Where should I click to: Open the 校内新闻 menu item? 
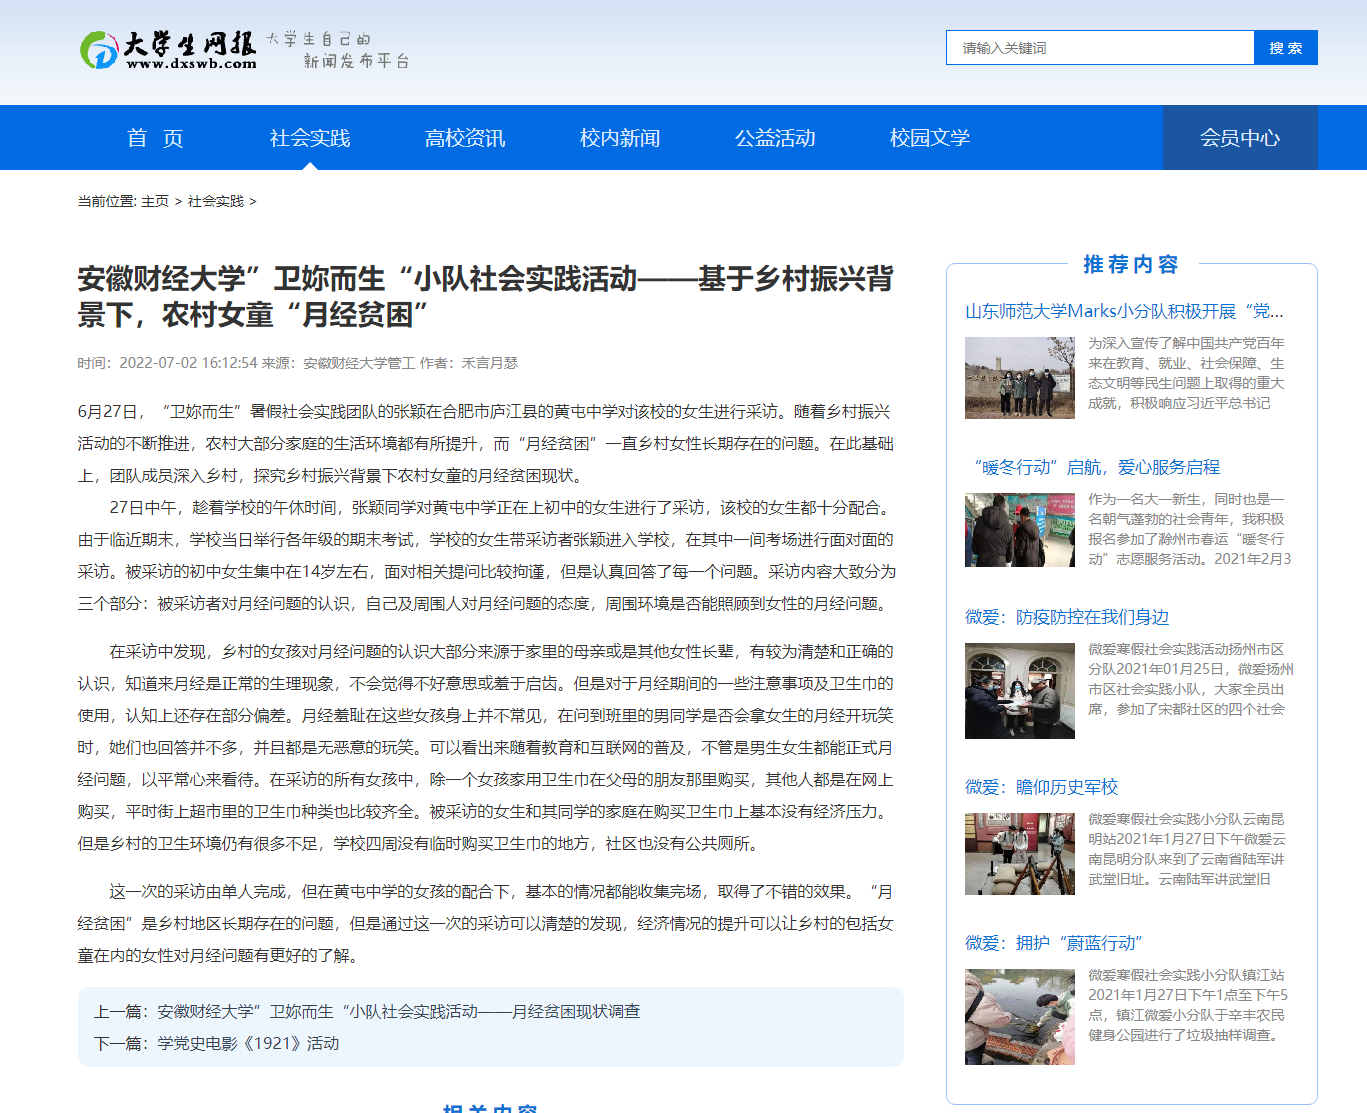point(620,138)
